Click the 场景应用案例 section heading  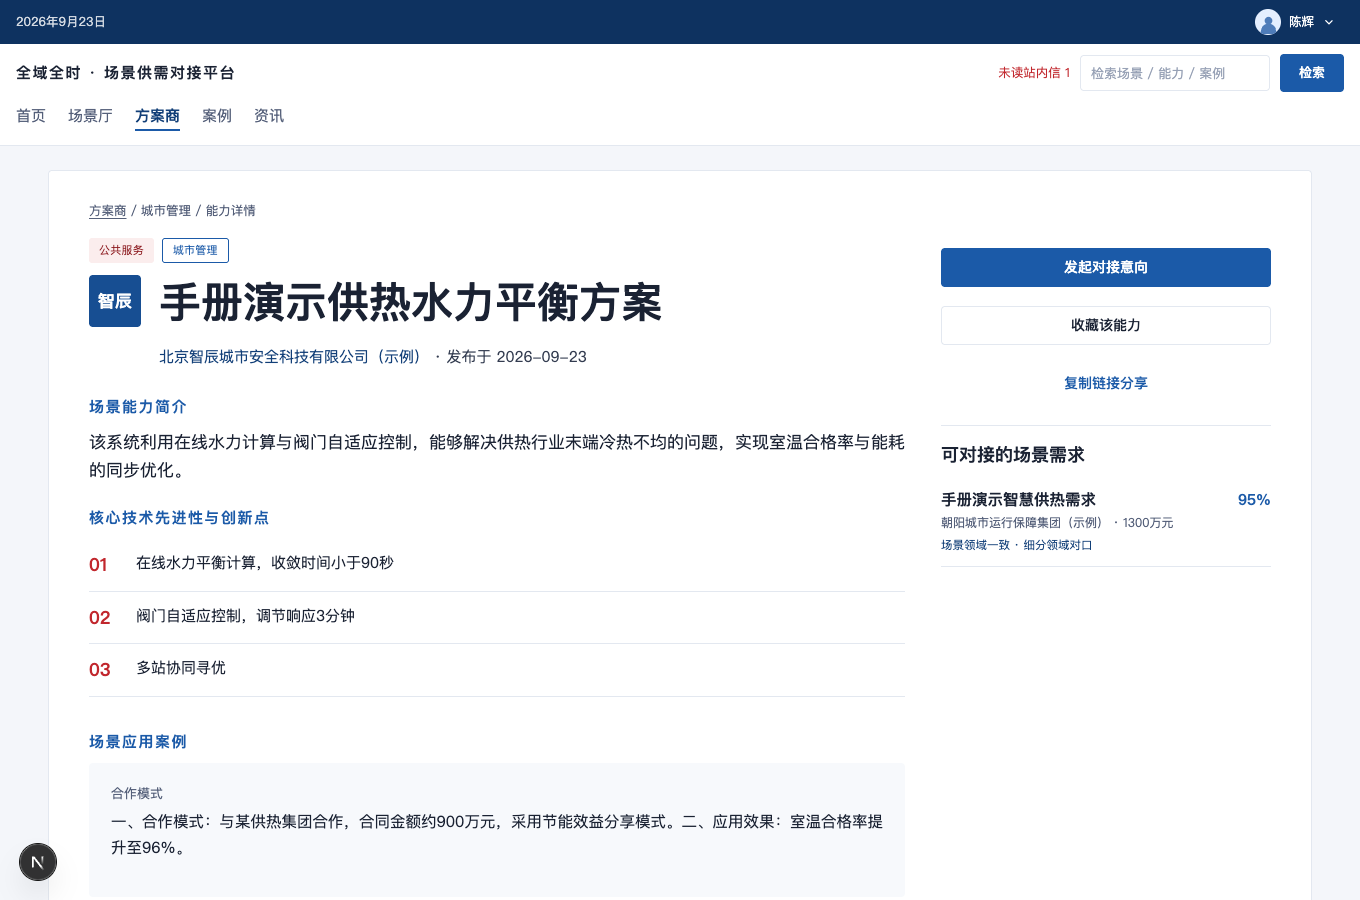pos(138,742)
